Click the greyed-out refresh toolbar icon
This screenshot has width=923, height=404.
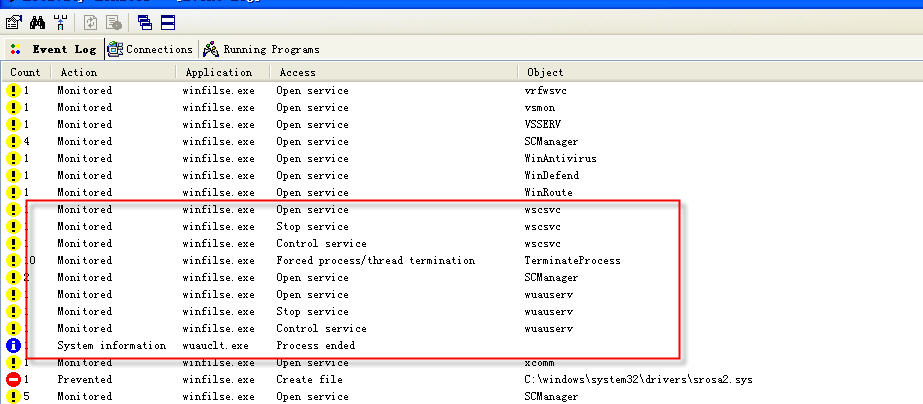(x=90, y=21)
